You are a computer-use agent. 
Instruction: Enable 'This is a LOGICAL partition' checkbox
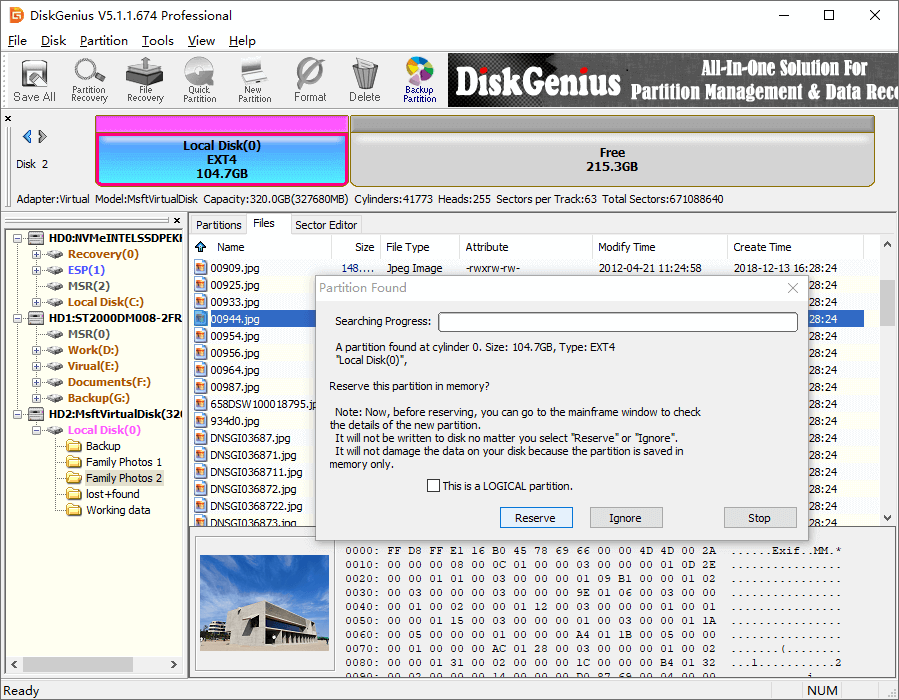click(433, 486)
